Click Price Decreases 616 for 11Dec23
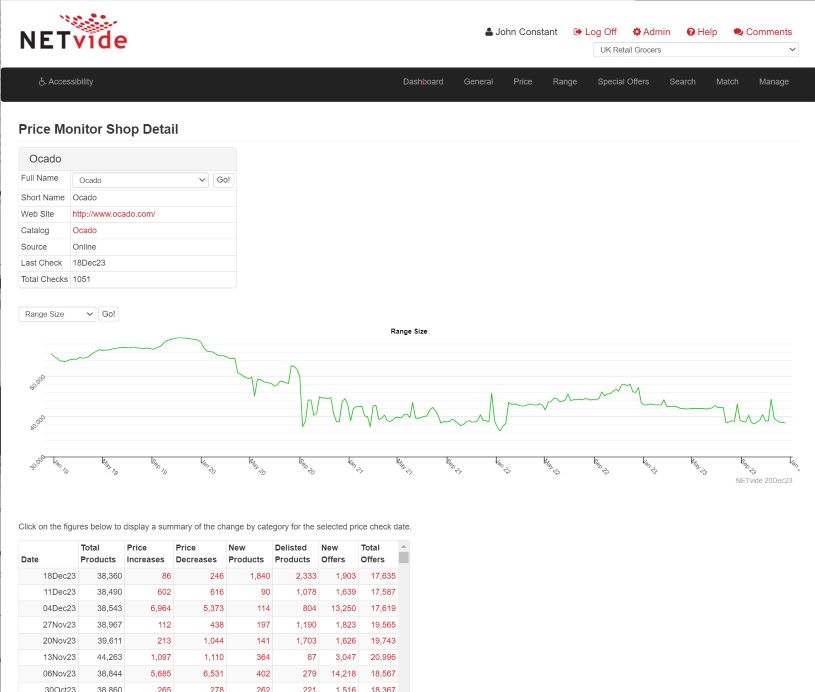Image resolution: width=815 pixels, height=692 pixels. pyautogui.click(x=217, y=592)
